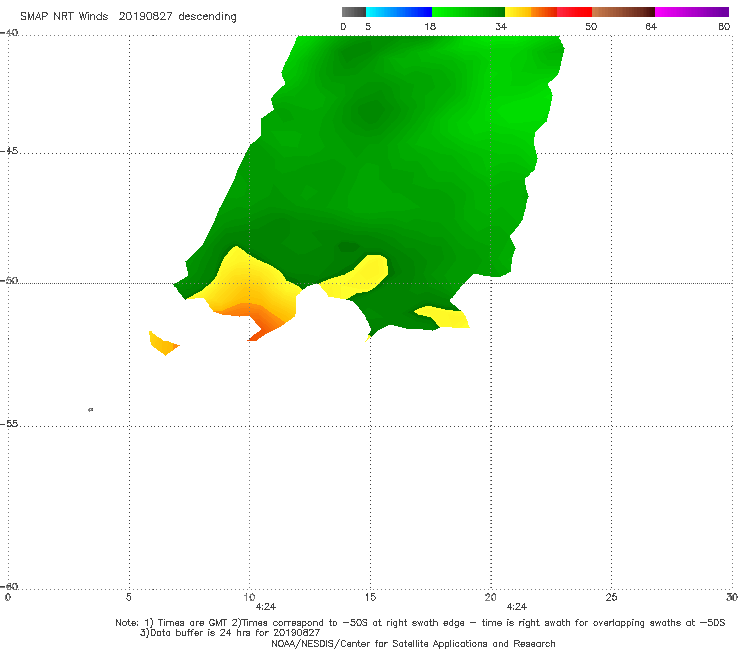740x650 pixels.
Task: Click the color bar label "34"
Action: (501, 27)
